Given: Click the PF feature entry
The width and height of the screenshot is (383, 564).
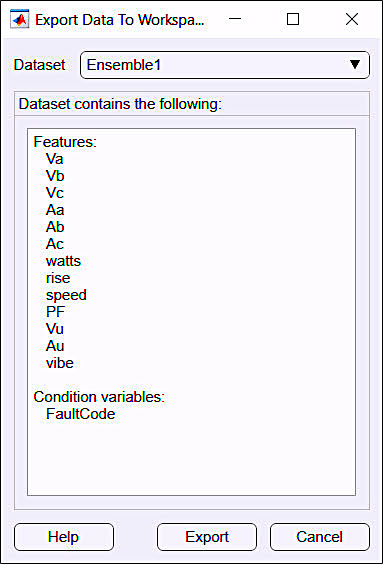Looking at the screenshot, I should coord(55,312).
